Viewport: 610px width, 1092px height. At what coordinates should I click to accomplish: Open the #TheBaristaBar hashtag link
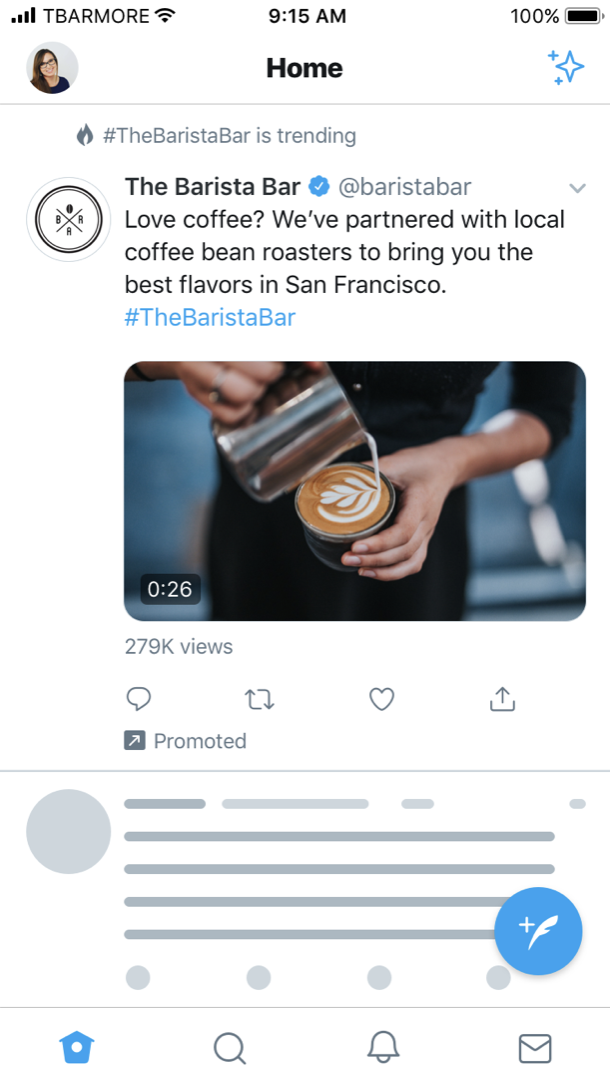point(210,318)
